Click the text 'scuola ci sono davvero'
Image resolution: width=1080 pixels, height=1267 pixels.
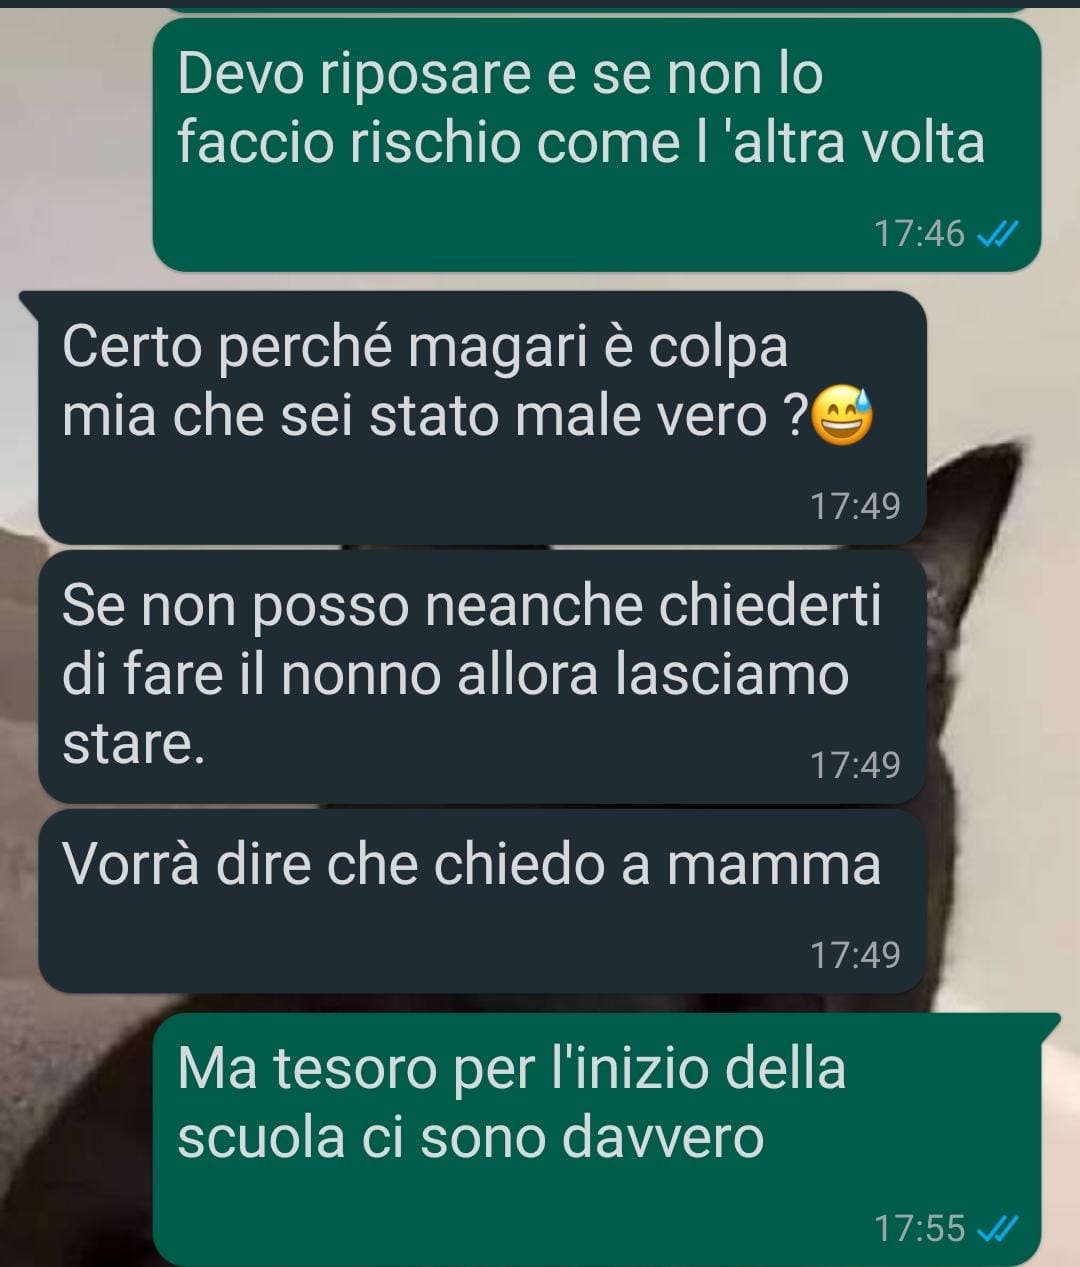pos(471,1138)
